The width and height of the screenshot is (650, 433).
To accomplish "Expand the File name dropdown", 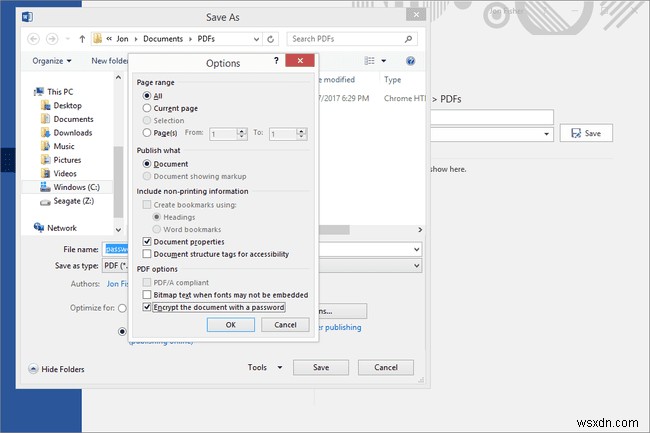I will tap(416, 249).
